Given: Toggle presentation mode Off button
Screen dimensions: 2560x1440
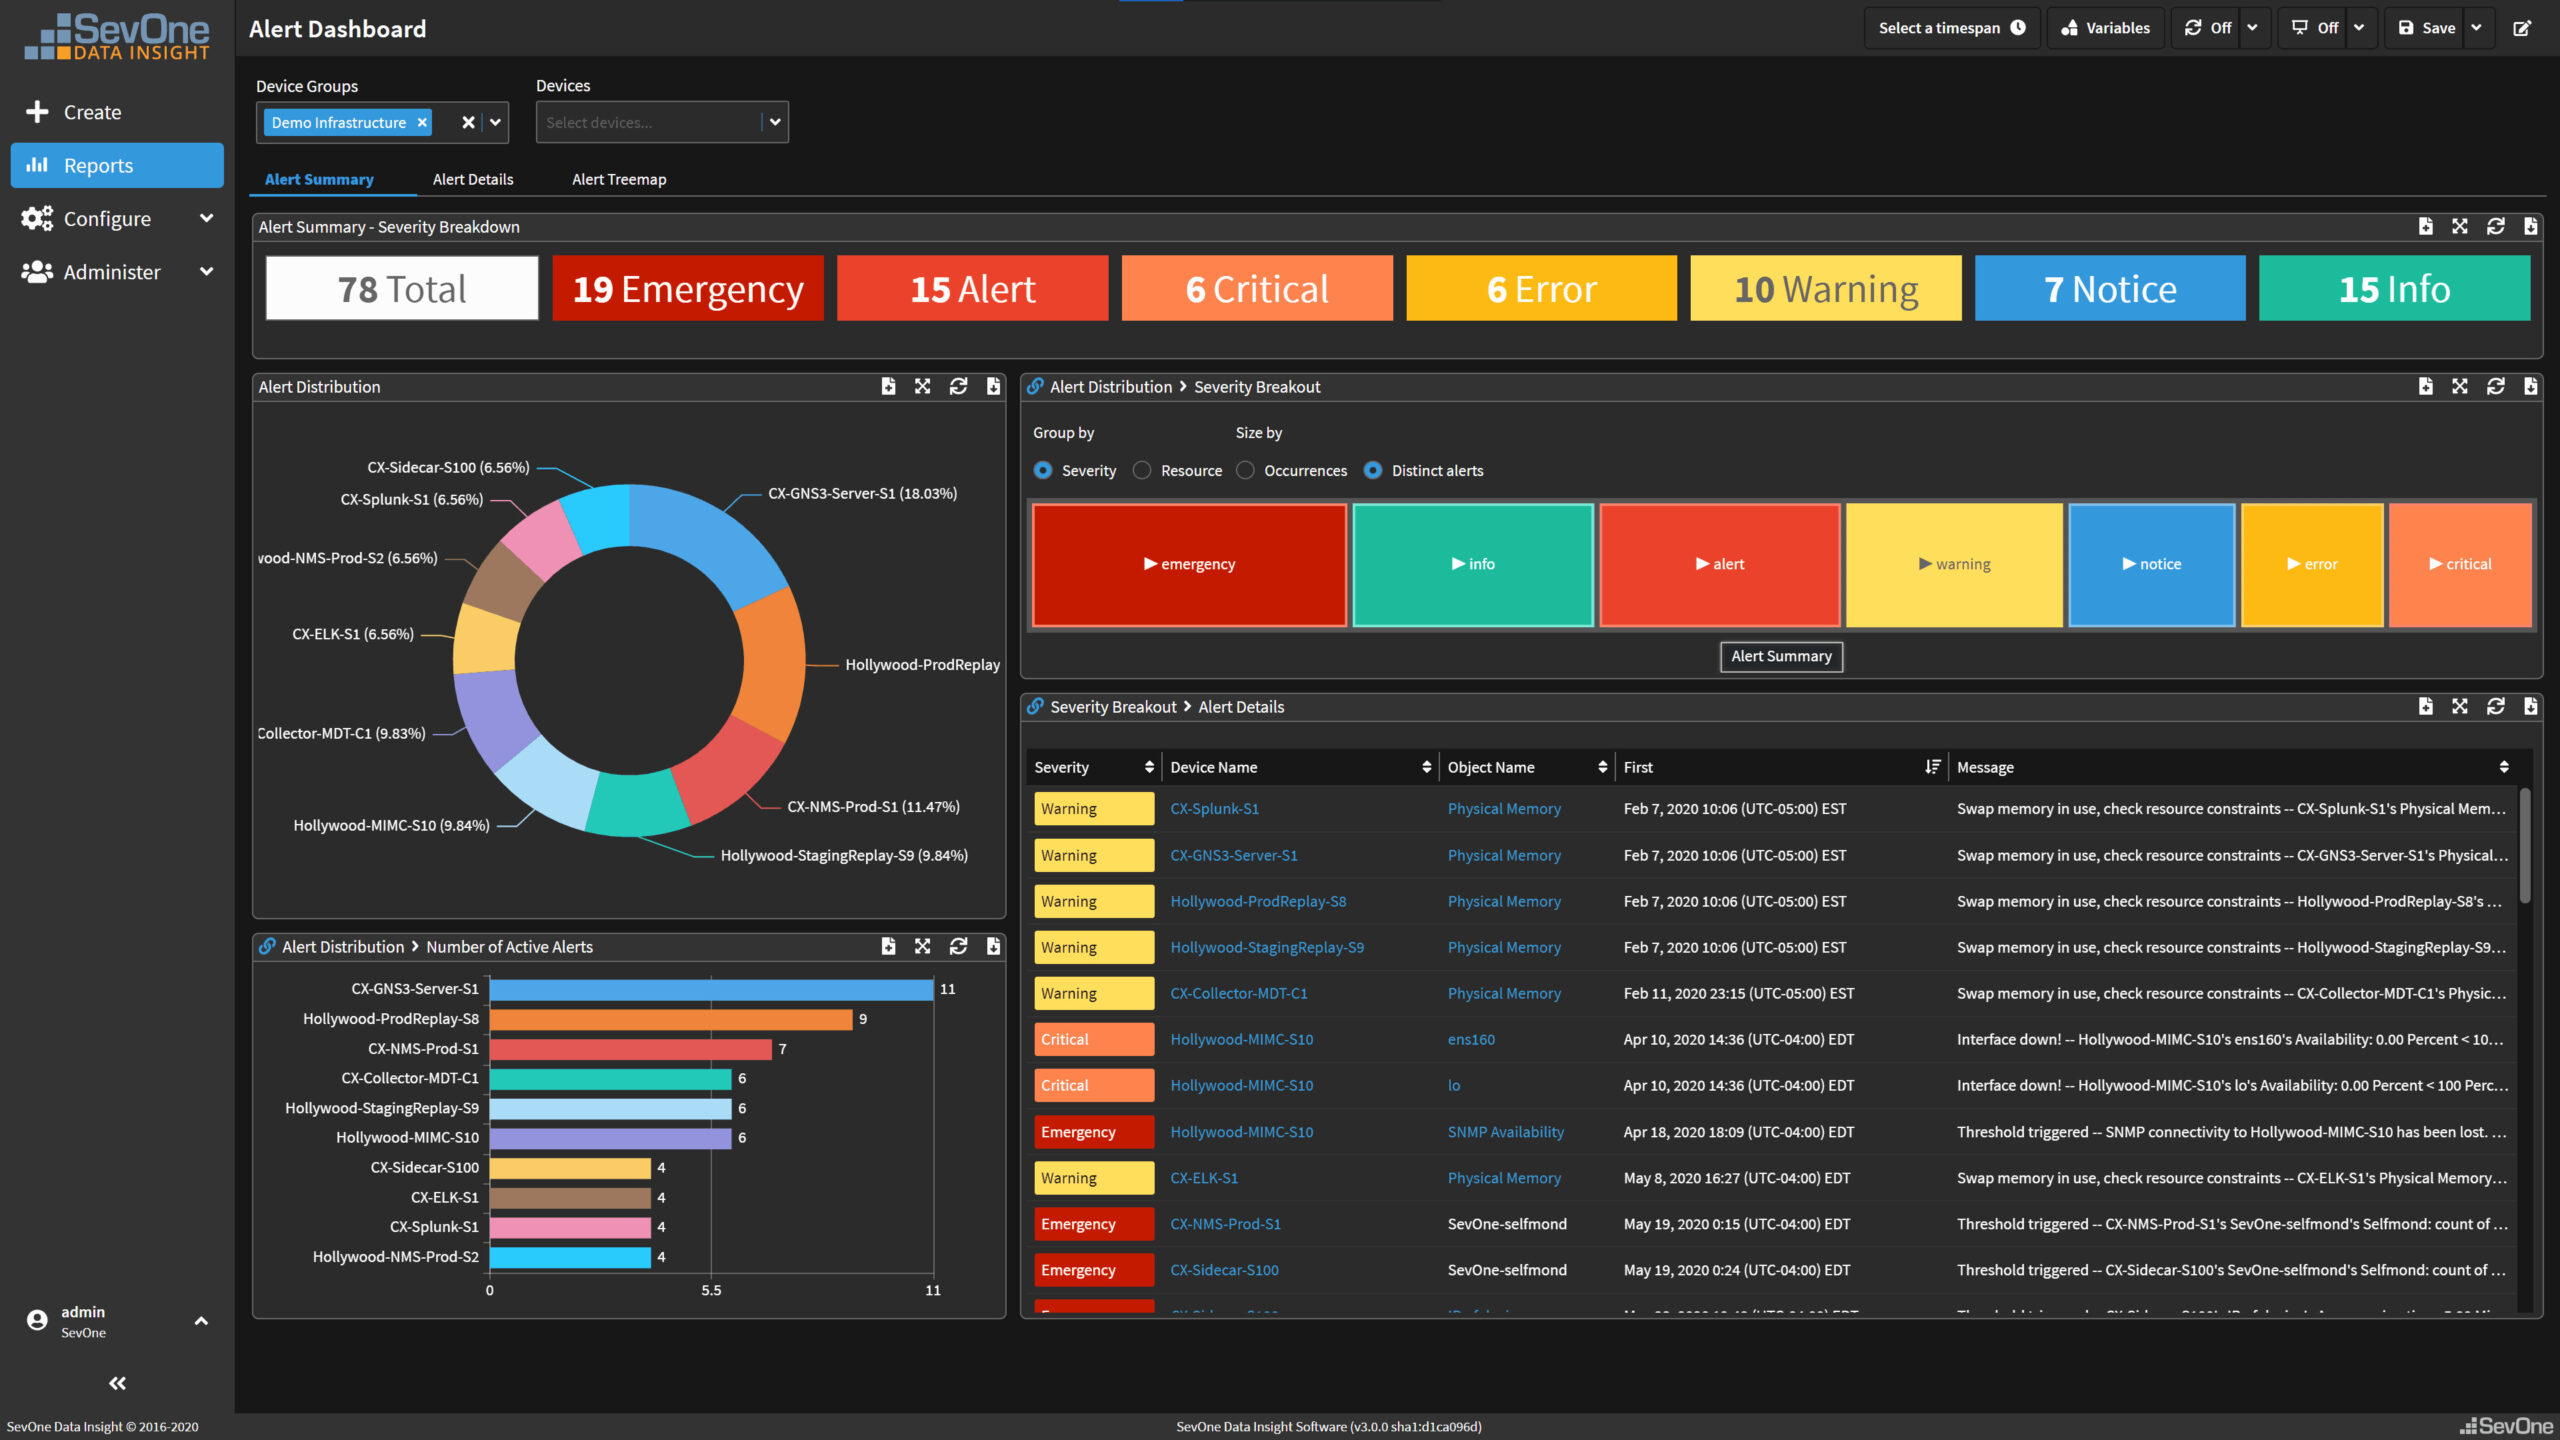Looking at the screenshot, I should pyautogui.click(x=2315, y=28).
